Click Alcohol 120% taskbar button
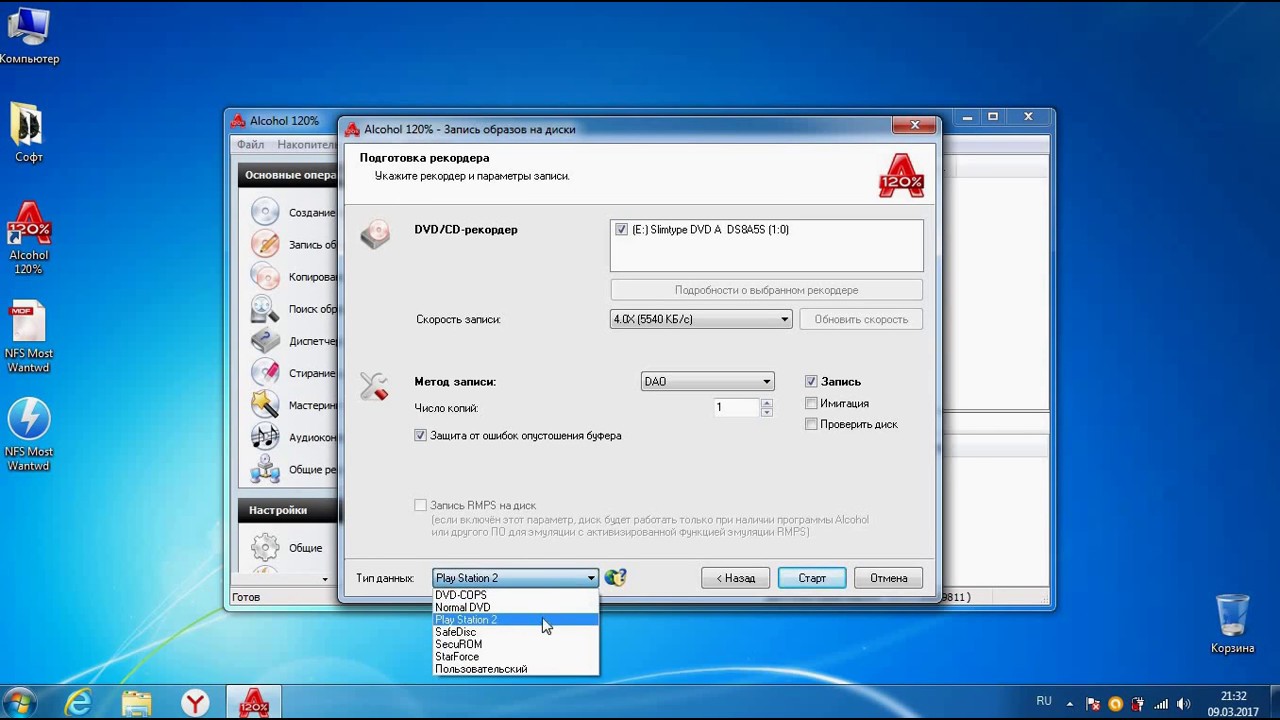Viewport: 1280px width, 720px height. (x=253, y=703)
